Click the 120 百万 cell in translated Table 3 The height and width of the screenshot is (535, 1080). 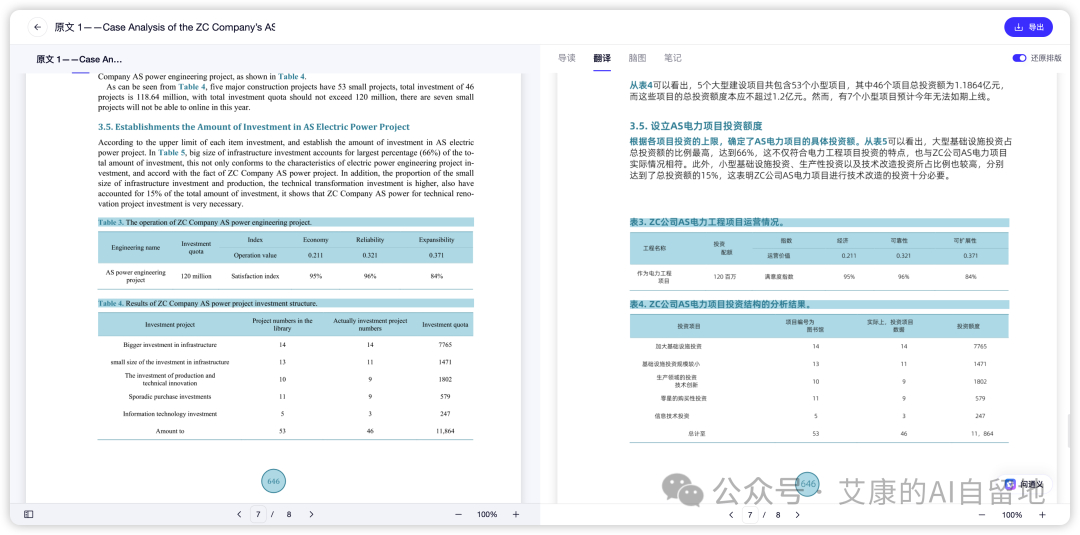point(724,276)
